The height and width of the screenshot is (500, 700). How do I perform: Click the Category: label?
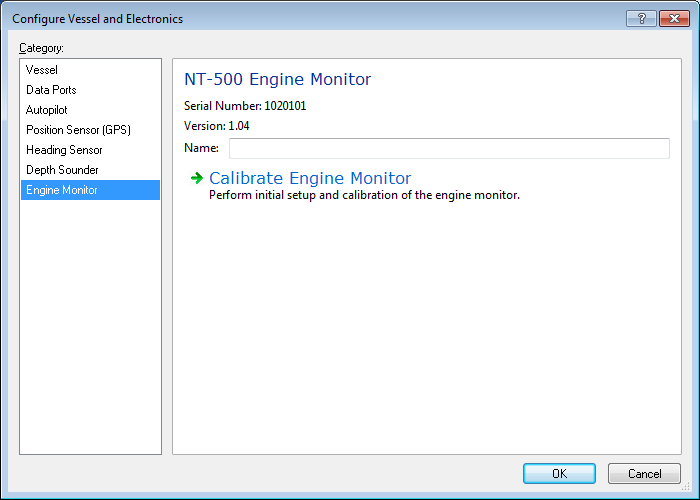tap(41, 48)
